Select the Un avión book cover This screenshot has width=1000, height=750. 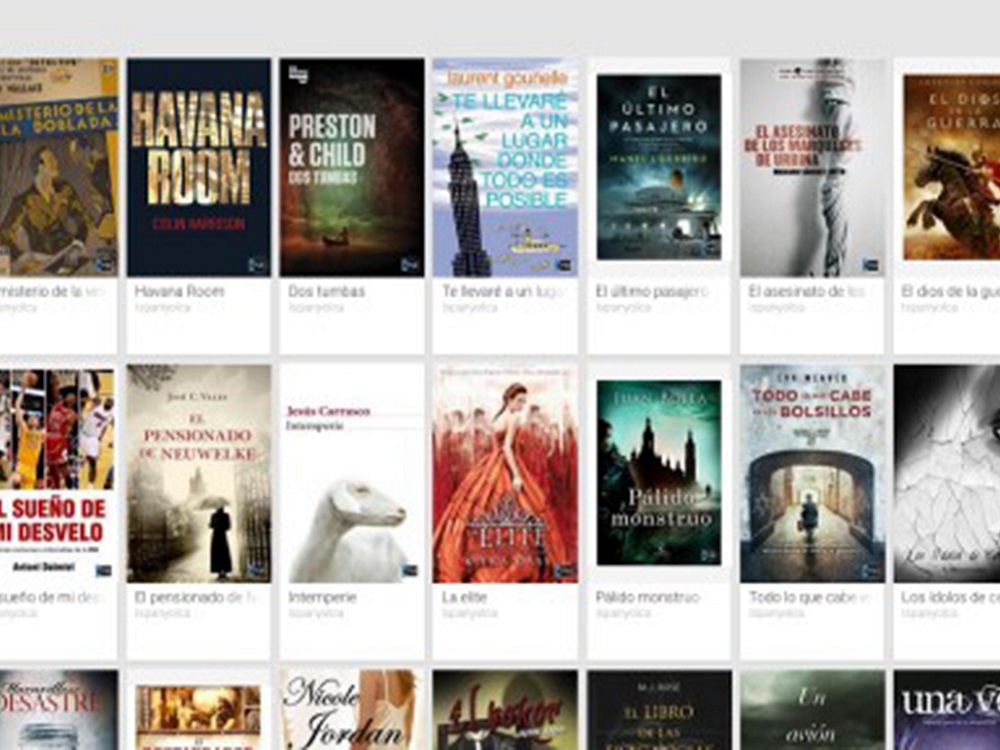[x=812, y=710]
